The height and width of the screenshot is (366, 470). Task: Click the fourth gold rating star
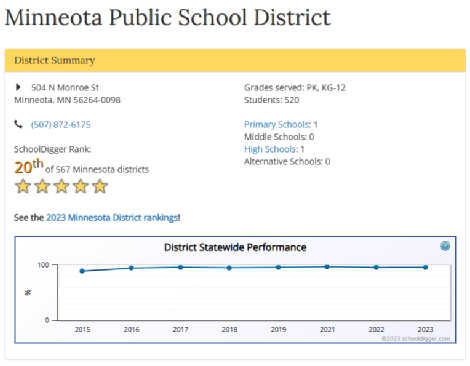(81, 186)
